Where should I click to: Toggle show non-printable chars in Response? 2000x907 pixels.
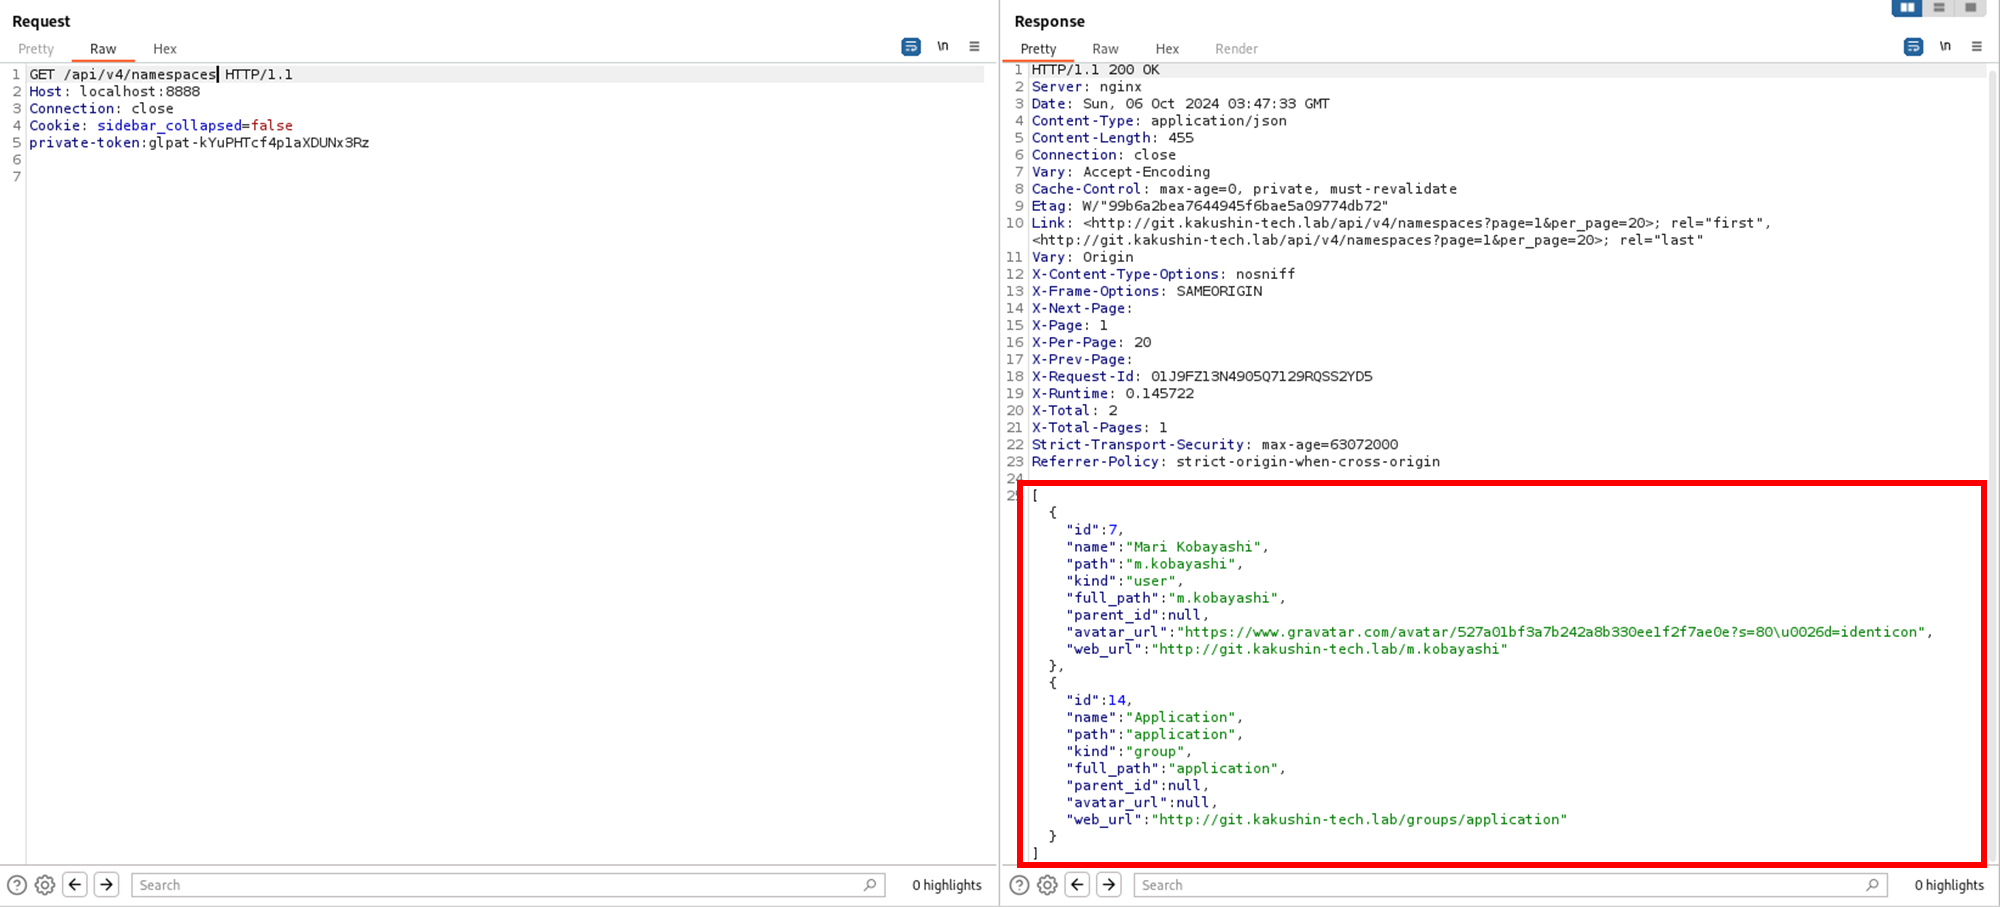pos(1945,47)
